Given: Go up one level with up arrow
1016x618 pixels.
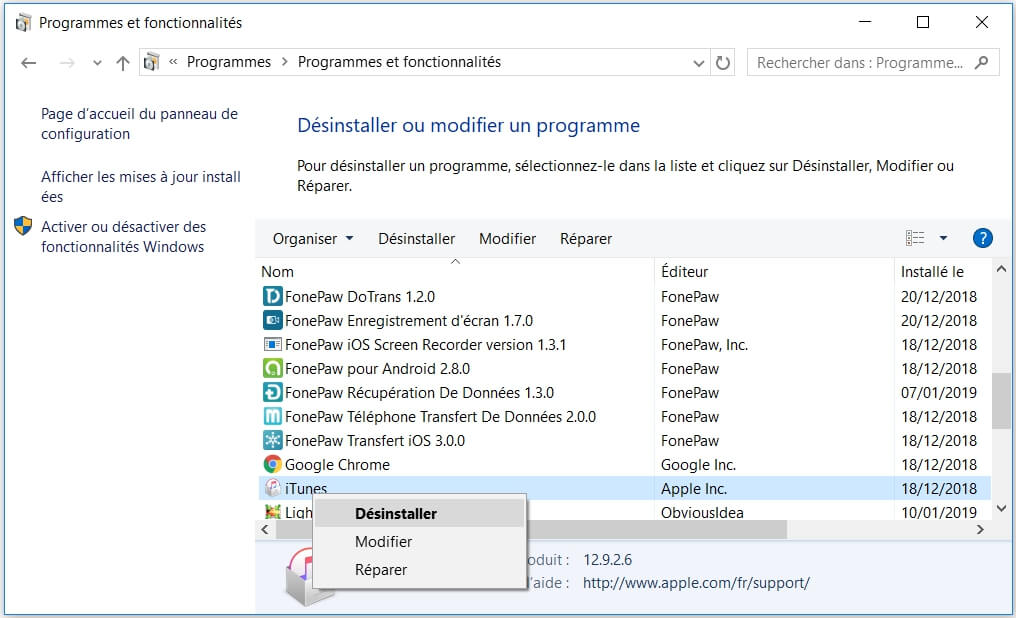Looking at the screenshot, I should click(122, 63).
